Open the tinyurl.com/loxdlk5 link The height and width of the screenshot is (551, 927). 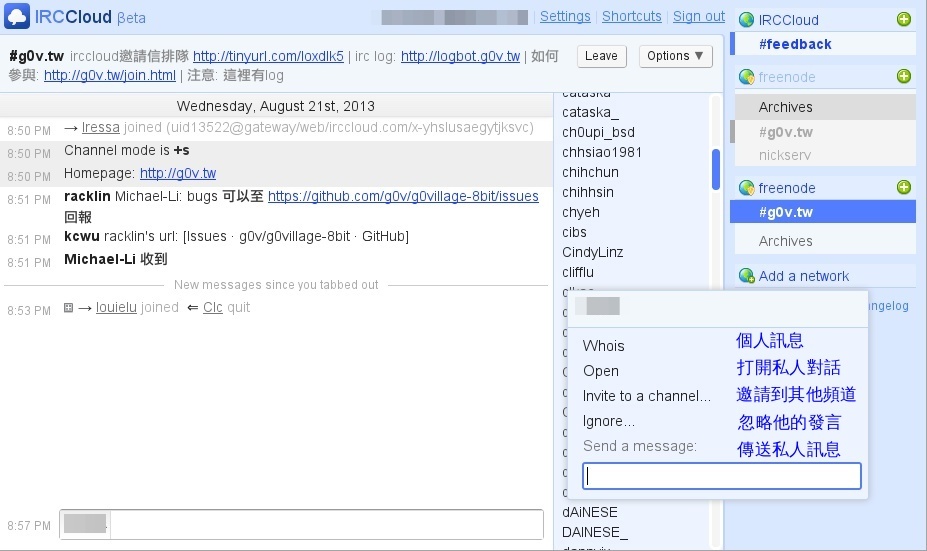(268, 56)
